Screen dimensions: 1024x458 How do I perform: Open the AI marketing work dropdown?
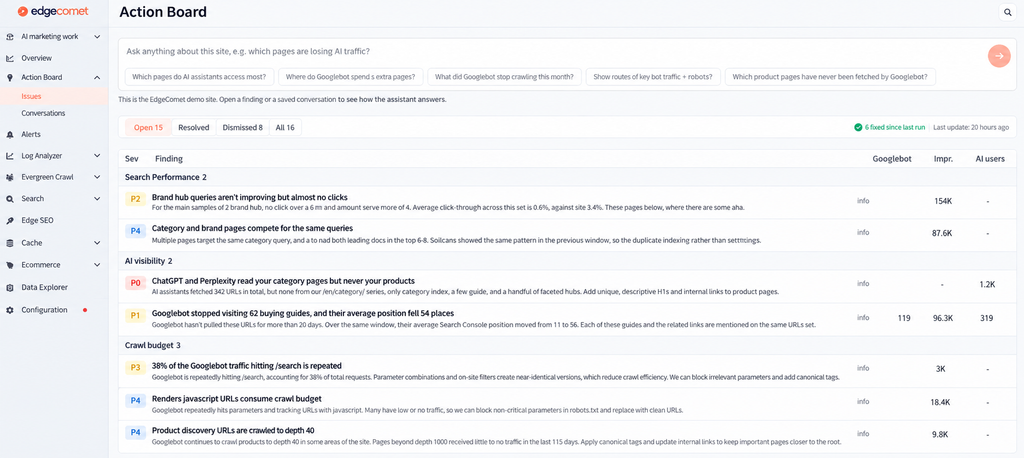pos(97,37)
